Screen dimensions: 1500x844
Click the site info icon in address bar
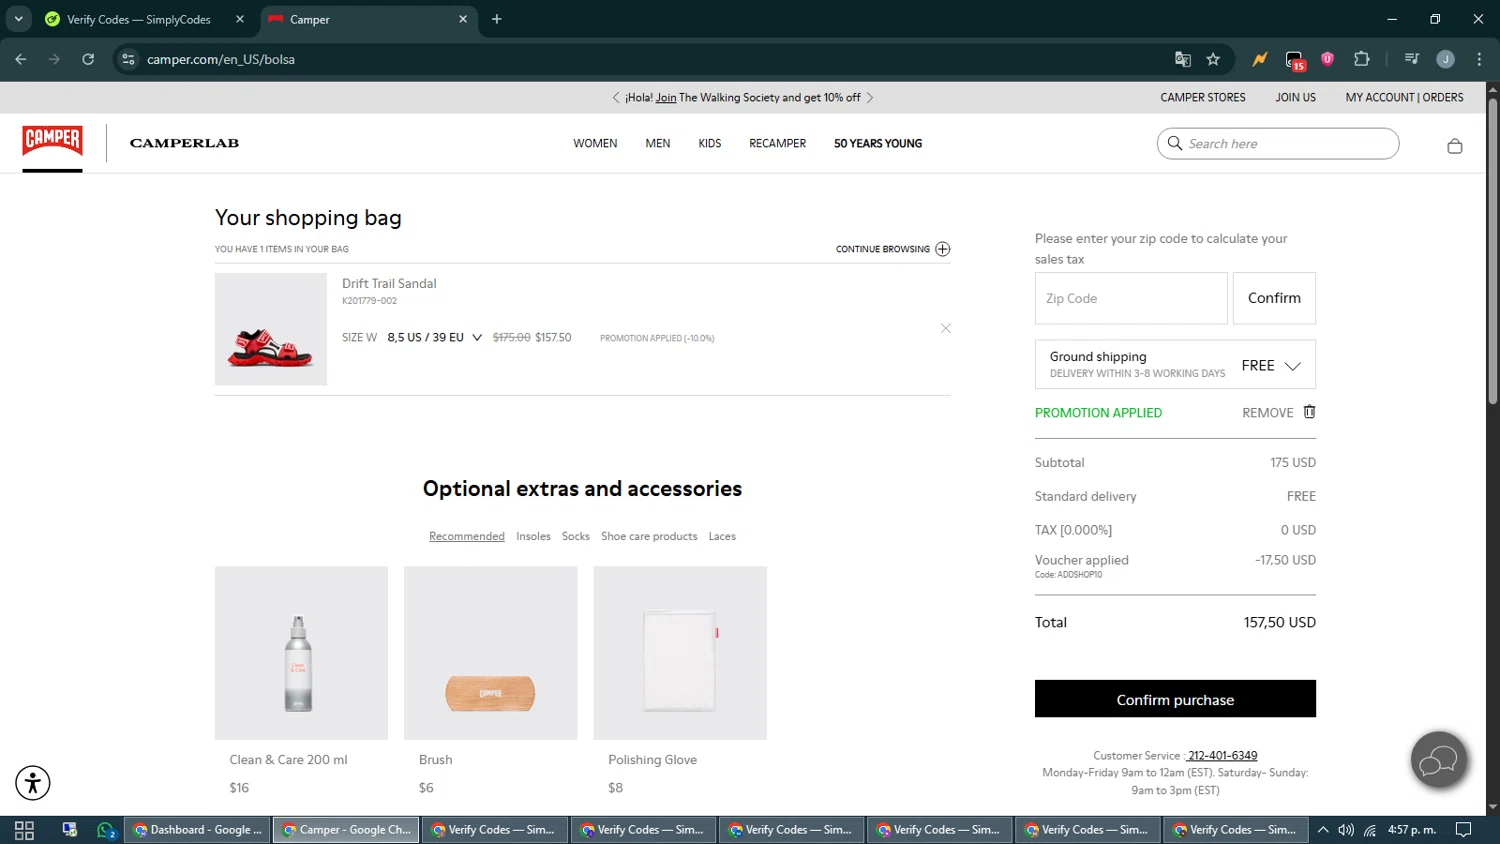click(128, 59)
